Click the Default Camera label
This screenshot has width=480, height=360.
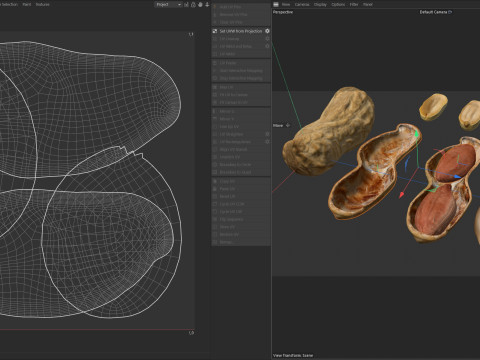pyautogui.click(x=433, y=12)
